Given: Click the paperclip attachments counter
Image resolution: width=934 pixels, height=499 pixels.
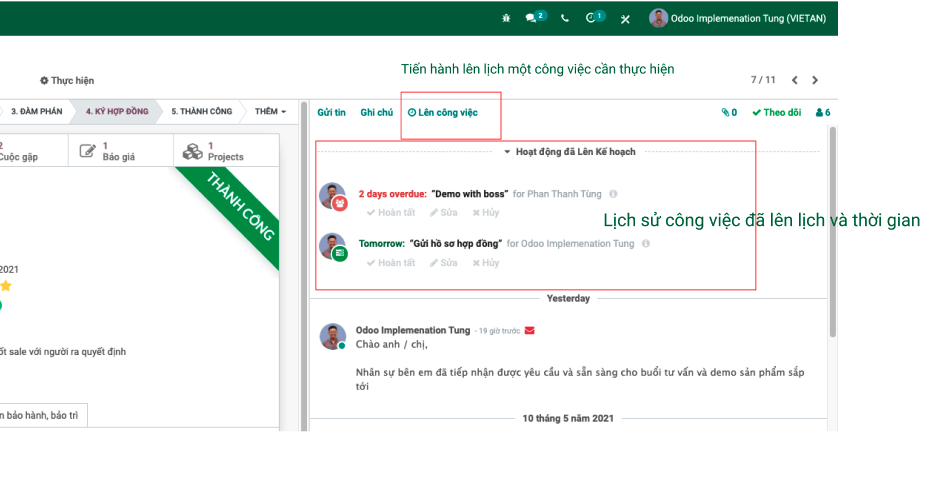Looking at the screenshot, I should (x=729, y=112).
